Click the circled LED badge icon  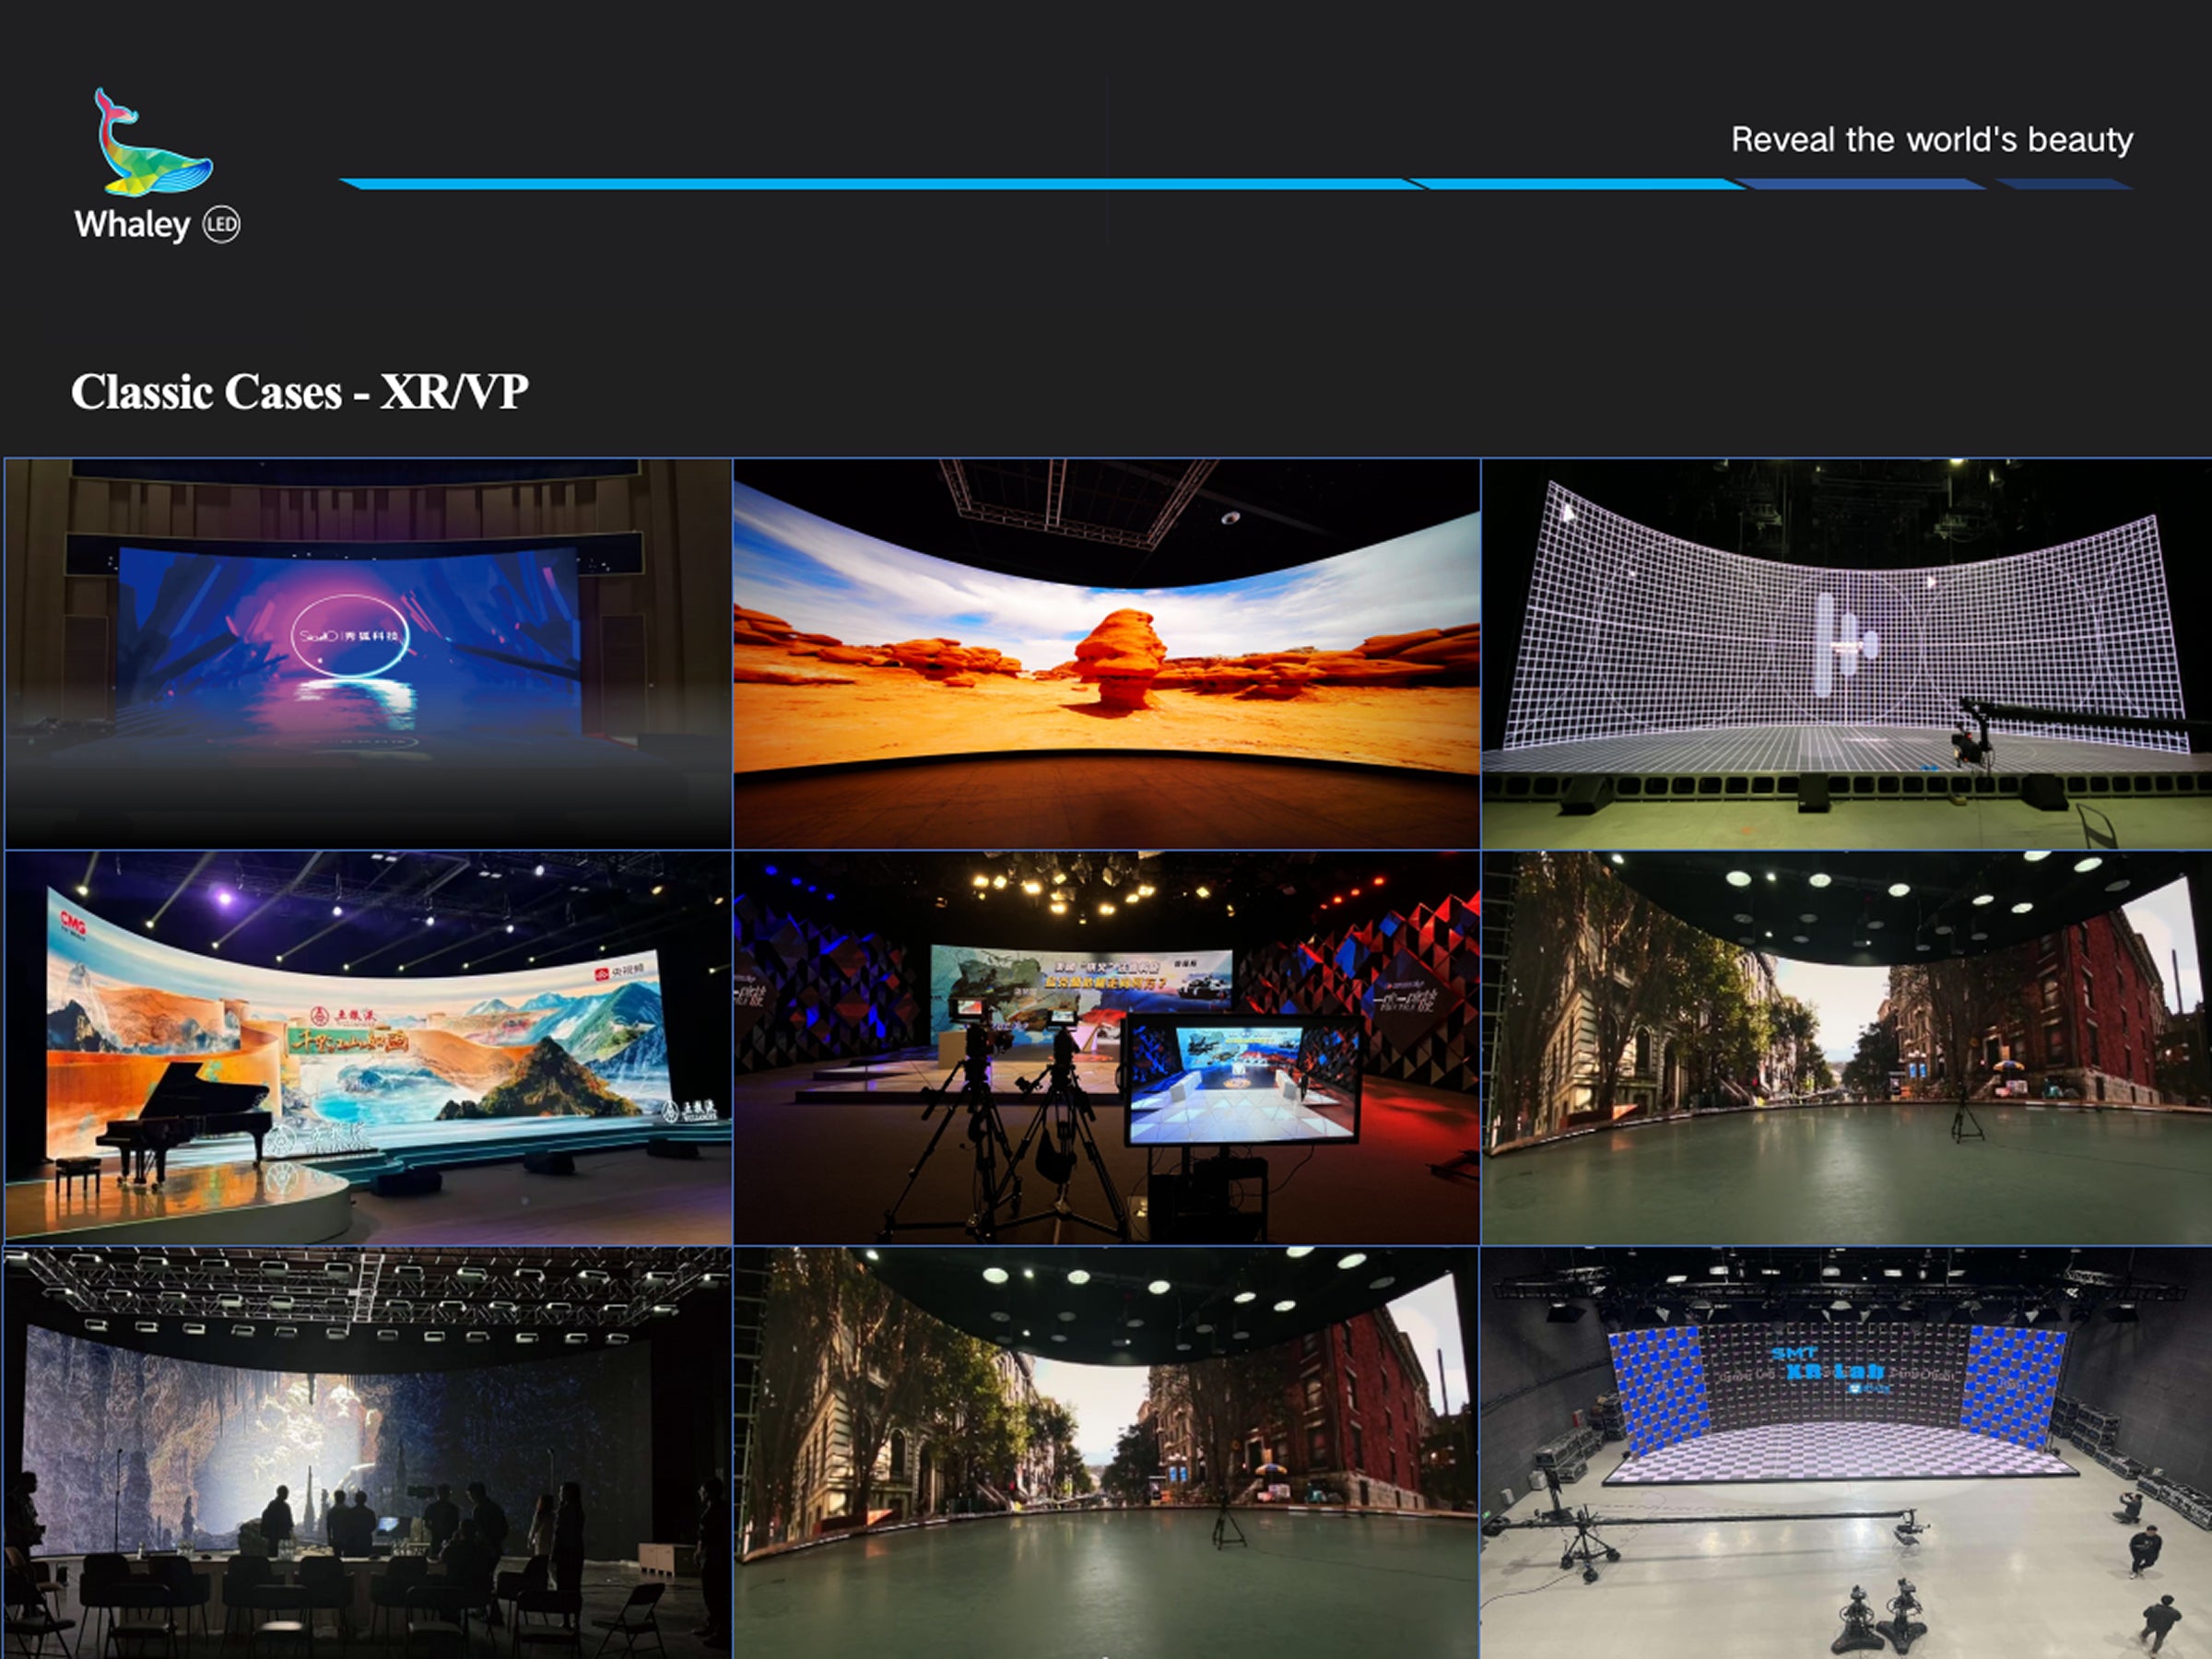[x=221, y=225]
